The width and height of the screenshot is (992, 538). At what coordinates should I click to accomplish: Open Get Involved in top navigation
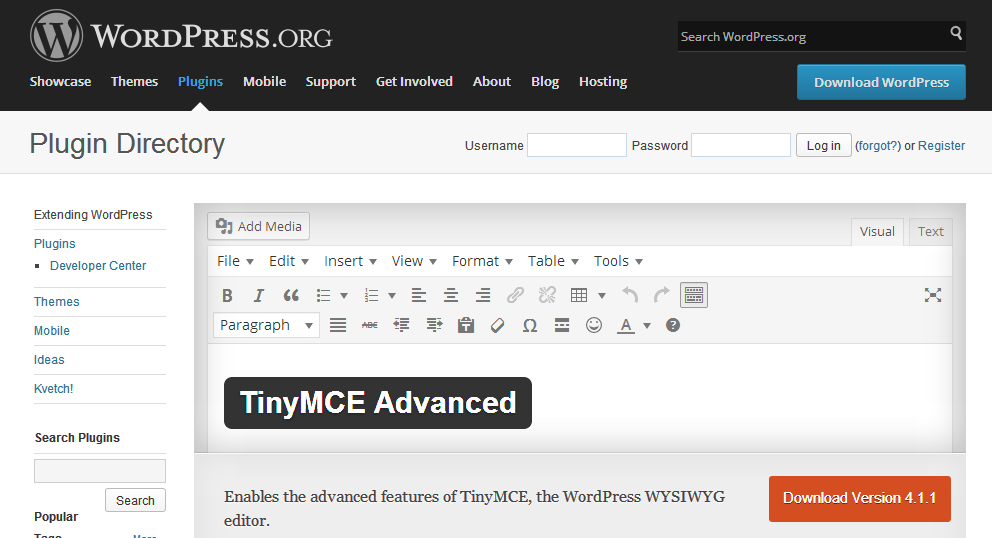(x=414, y=82)
